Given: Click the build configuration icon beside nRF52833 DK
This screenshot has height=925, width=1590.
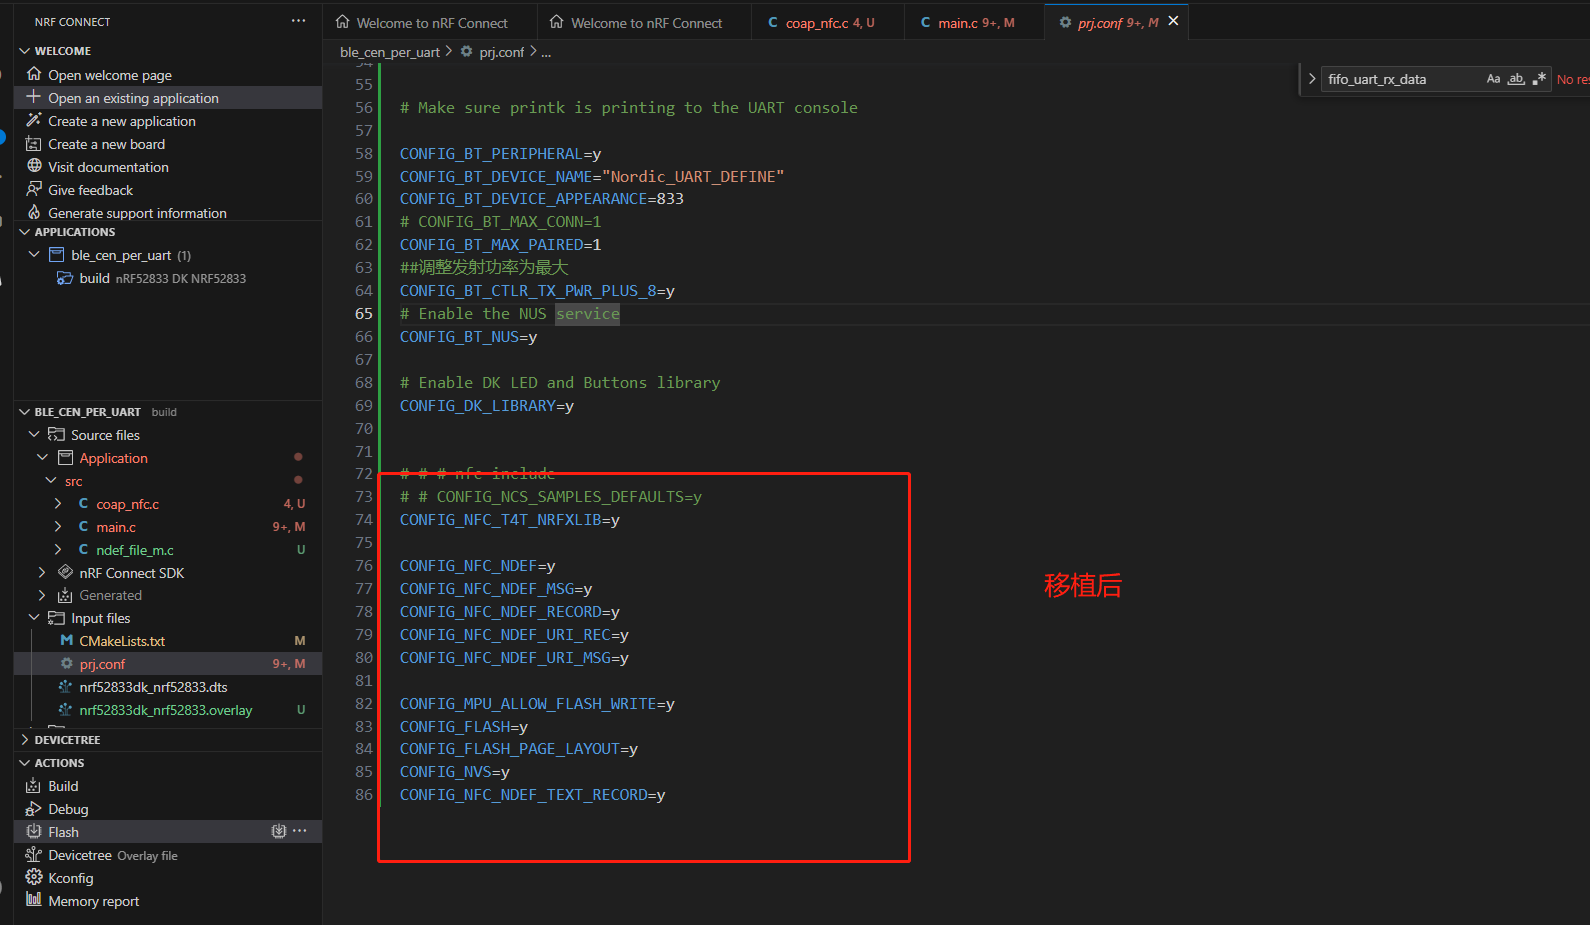Looking at the screenshot, I should click(x=65, y=278).
